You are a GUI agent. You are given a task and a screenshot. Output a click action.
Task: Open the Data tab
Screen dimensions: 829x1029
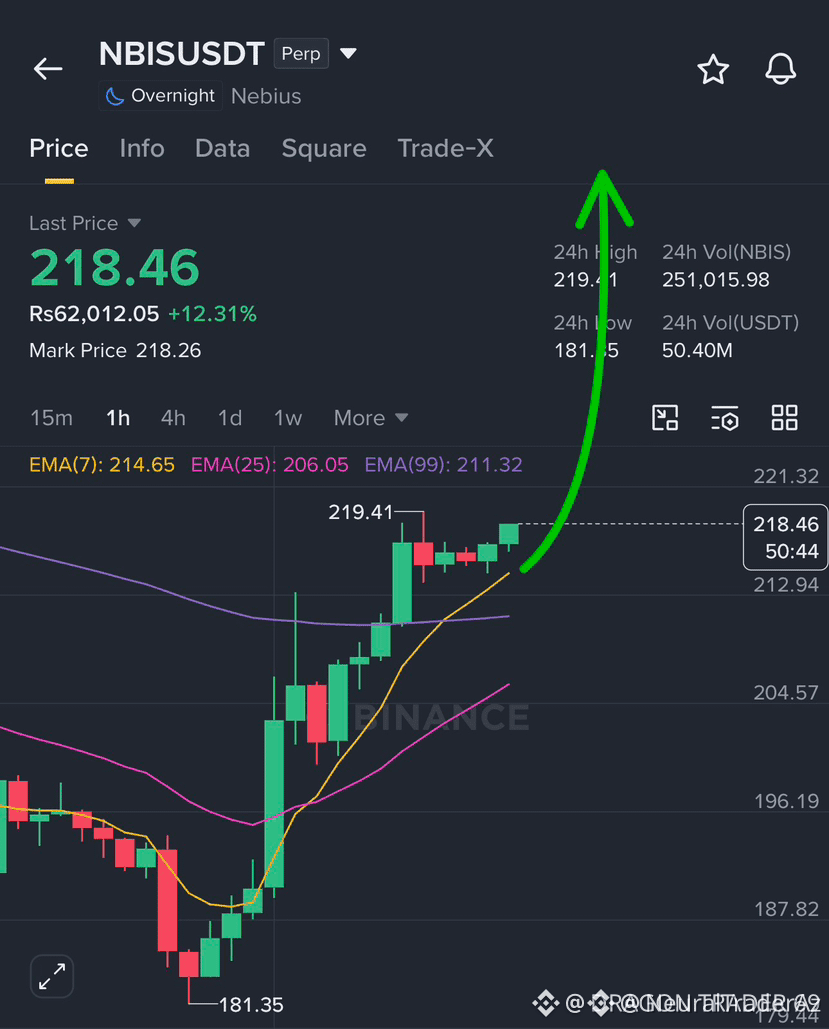pyautogui.click(x=223, y=148)
